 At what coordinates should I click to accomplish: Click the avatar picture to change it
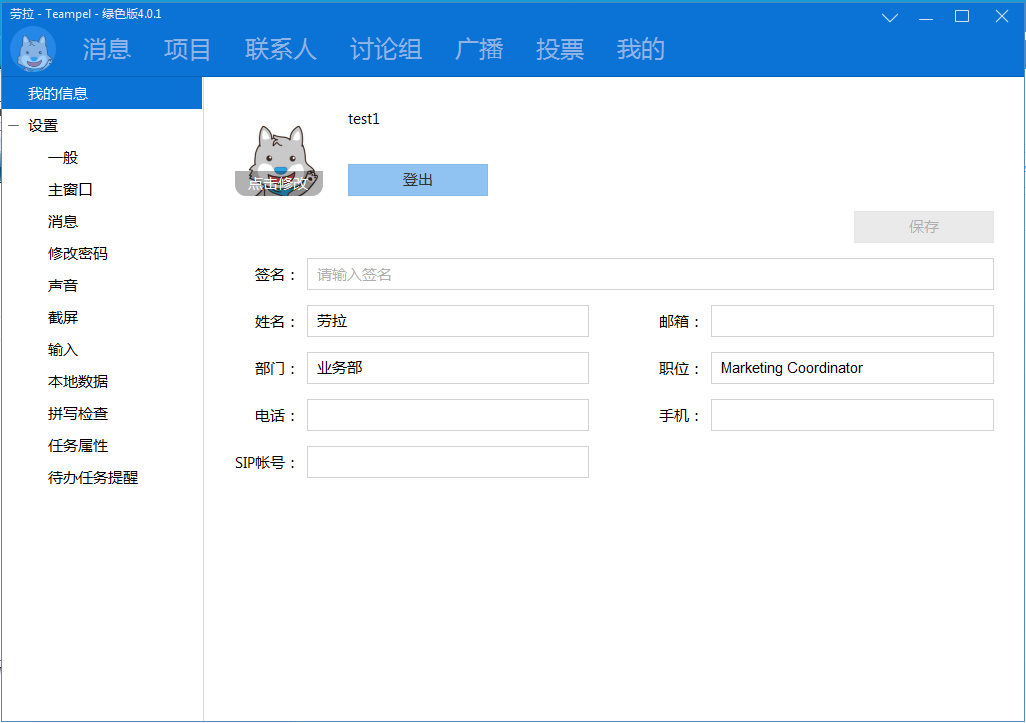point(279,159)
